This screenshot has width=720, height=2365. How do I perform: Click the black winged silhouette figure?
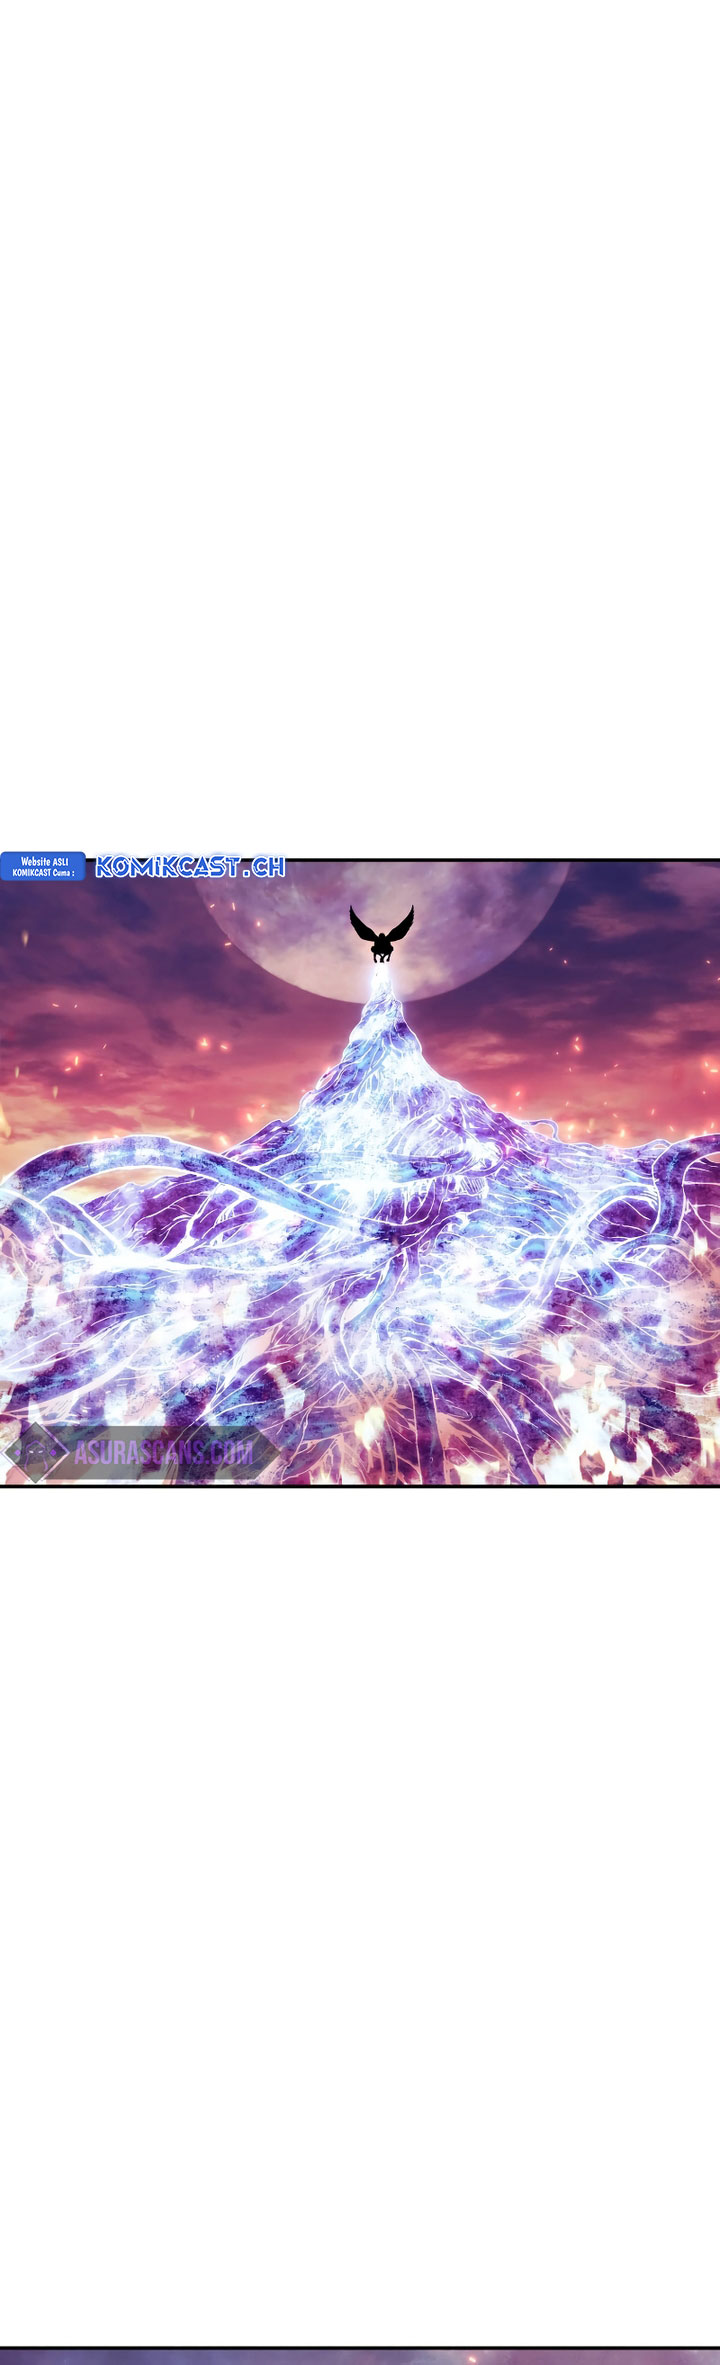tap(381, 934)
